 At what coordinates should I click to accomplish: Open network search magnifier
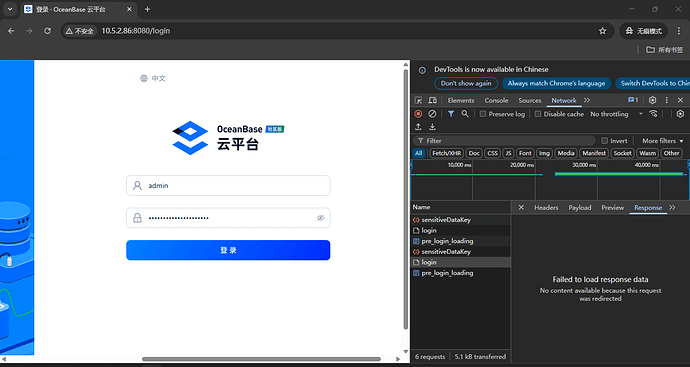(x=465, y=114)
